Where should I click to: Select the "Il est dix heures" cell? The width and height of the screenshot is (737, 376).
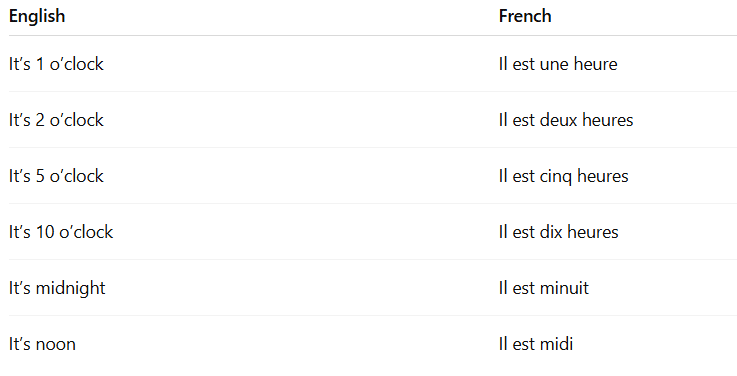(558, 232)
